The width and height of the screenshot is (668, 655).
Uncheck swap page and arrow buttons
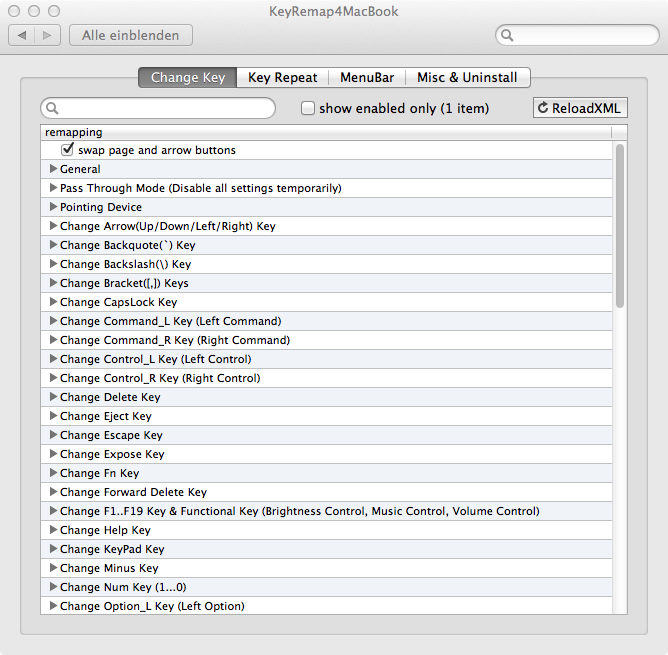click(x=67, y=150)
